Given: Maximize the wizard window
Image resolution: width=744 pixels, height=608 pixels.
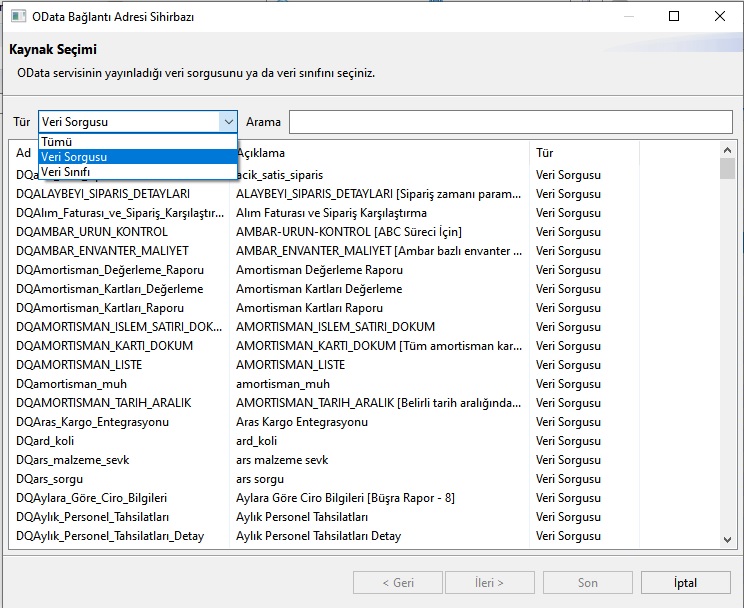Looking at the screenshot, I should click(x=674, y=16).
